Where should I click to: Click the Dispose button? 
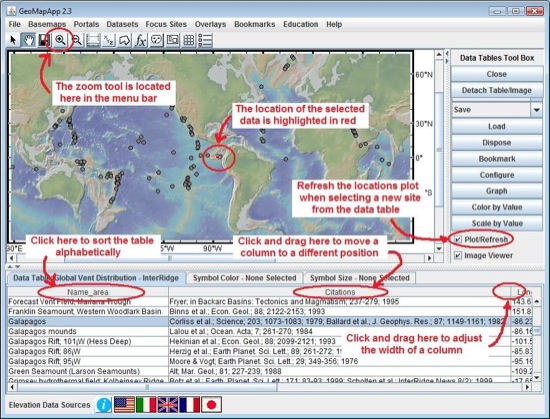coord(497,143)
